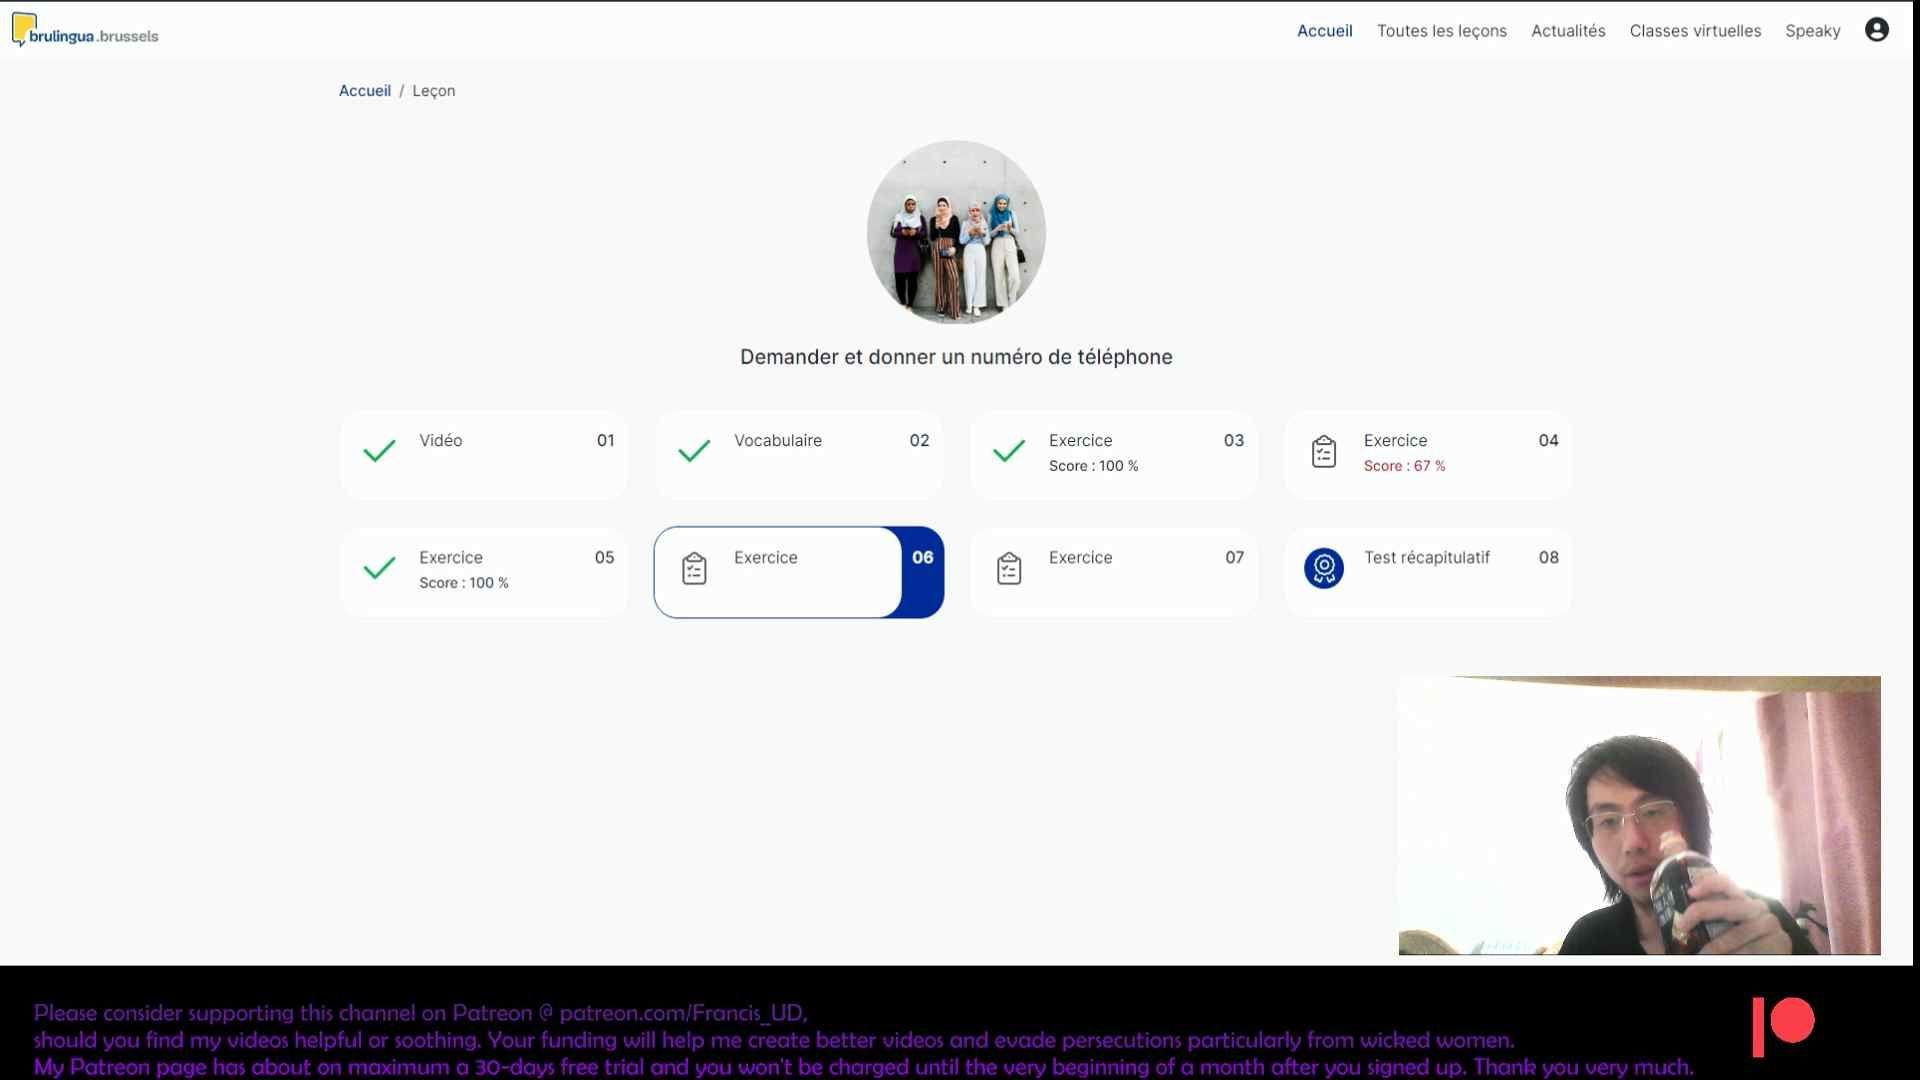Go to Accueil in top navigation

[x=1324, y=31]
